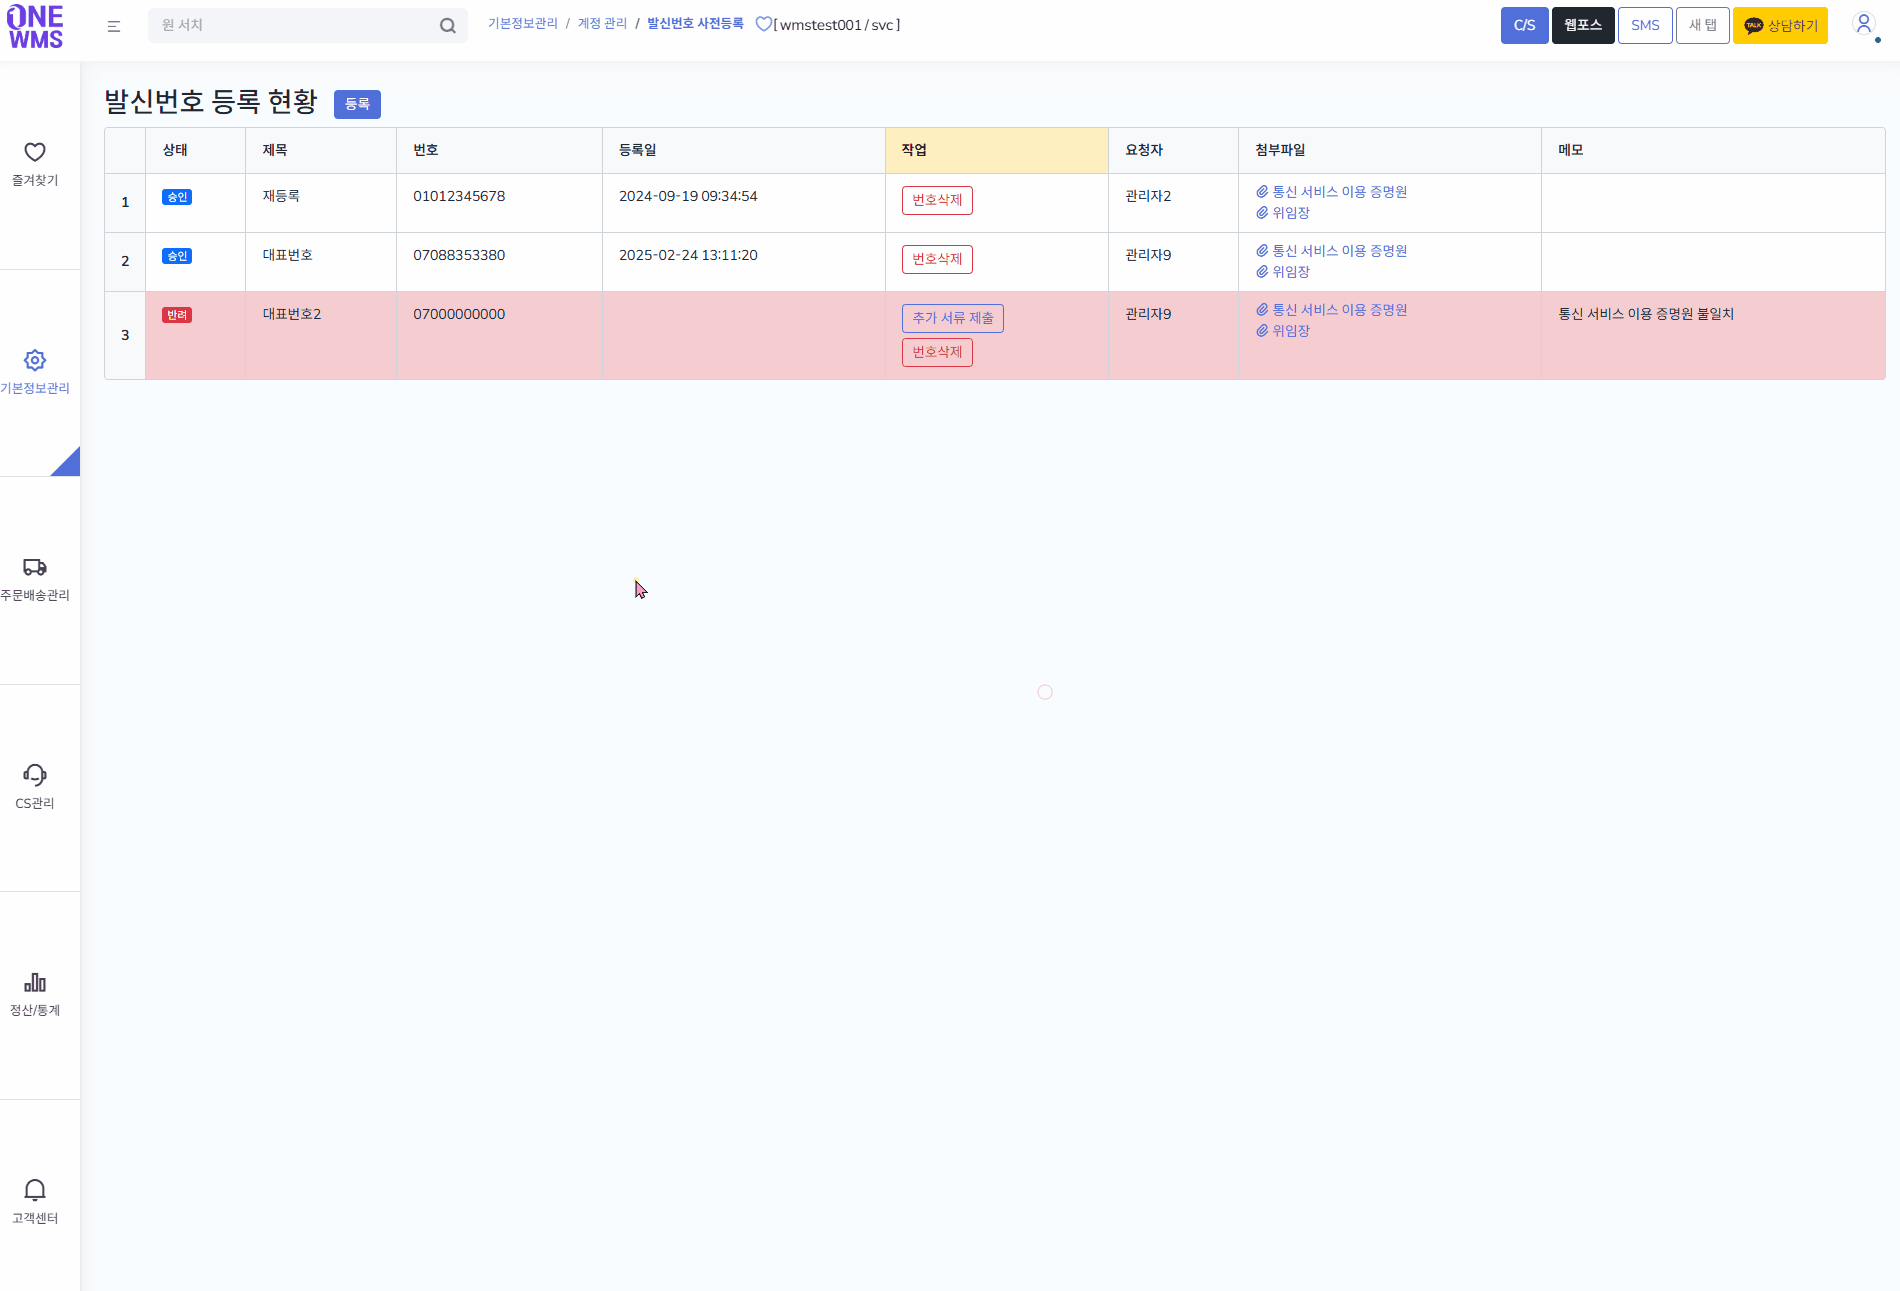The image size is (1900, 1291).
Task: Open the user profile icon
Action: pyautogui.click(x=1863, y=24)
